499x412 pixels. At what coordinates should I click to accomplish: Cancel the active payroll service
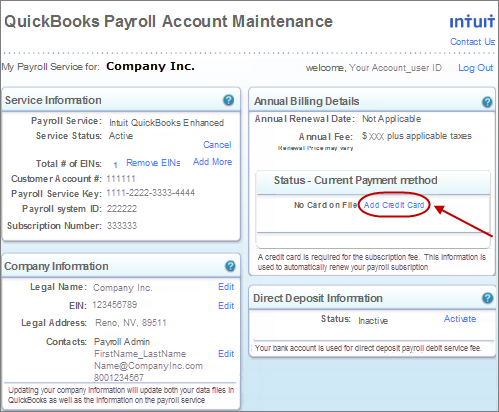pos(217,145)
